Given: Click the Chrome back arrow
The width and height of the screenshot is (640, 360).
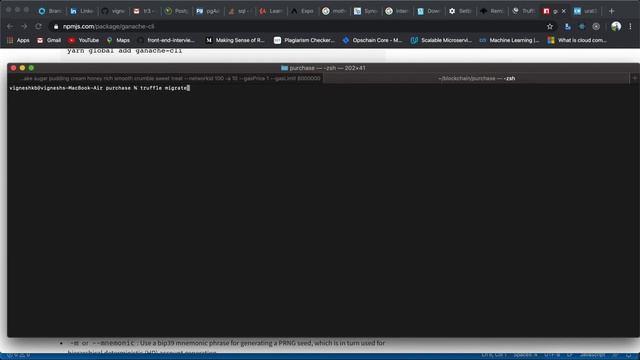Looking at the screenshot, I should 10,27.
